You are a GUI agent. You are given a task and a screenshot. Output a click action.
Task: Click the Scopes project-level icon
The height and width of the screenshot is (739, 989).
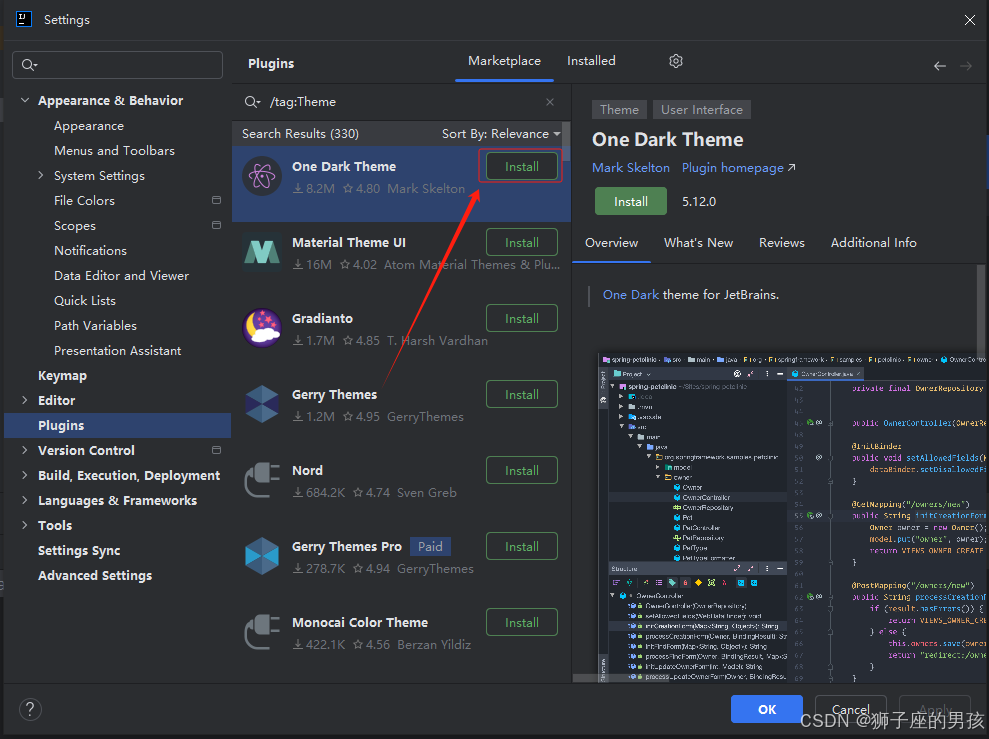click(x=216, y=225)
